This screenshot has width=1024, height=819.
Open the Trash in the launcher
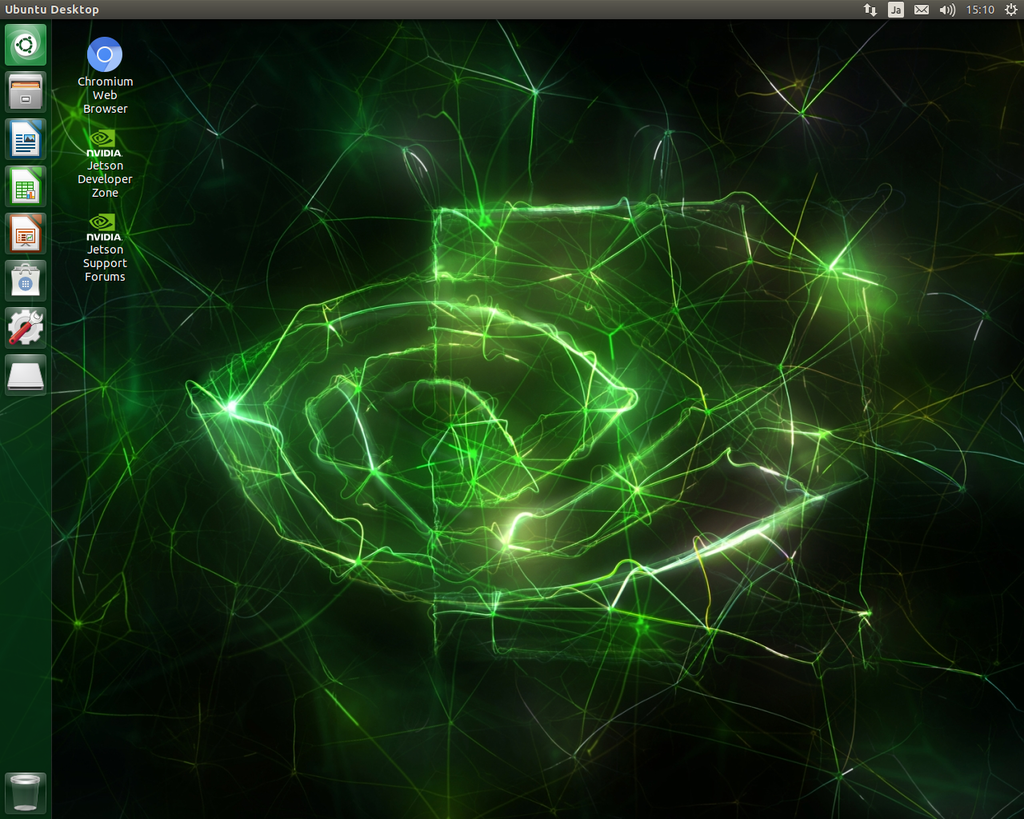point(25,793)
